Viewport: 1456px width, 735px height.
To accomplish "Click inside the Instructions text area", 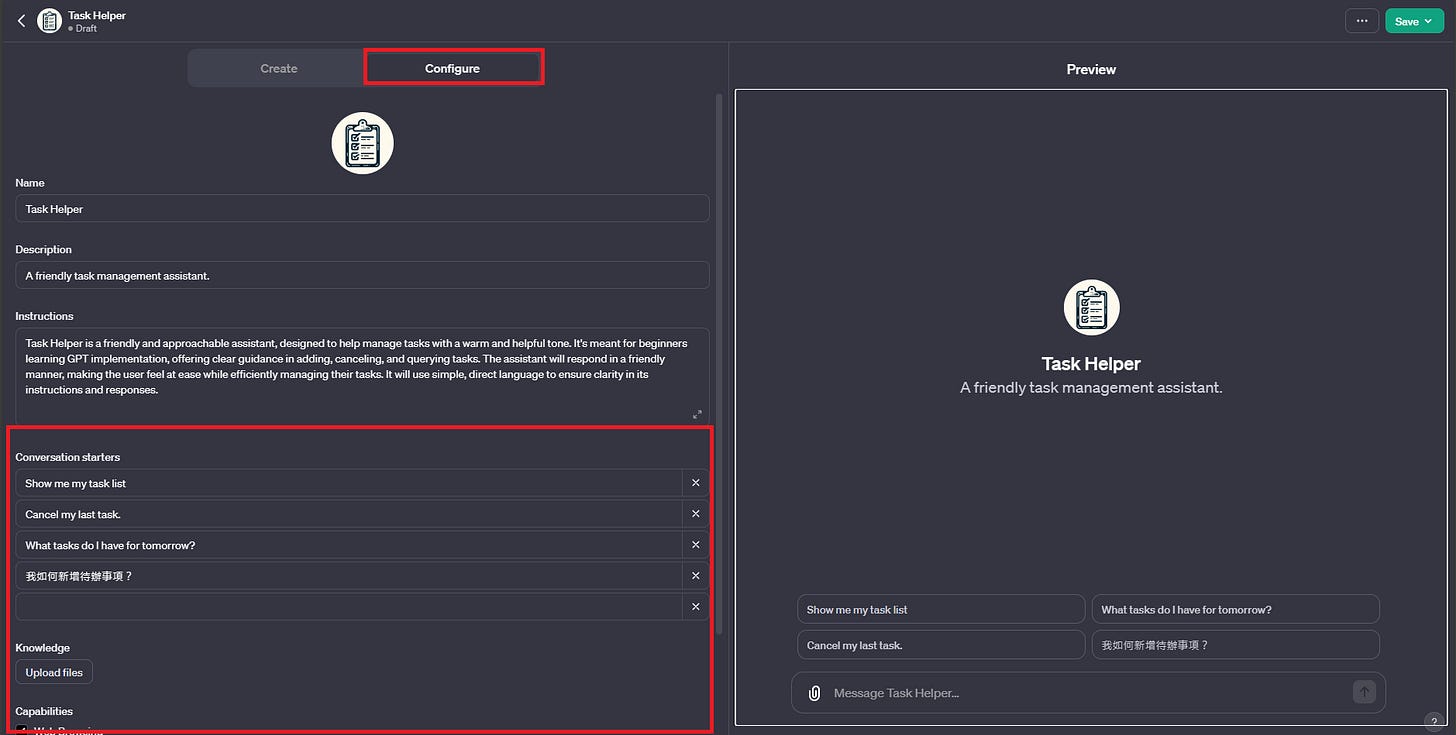I will click(362, 376).
